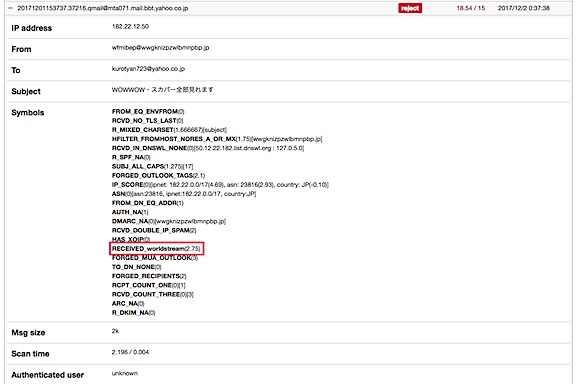The width and height of the screenshot is (576, 384).
Task: Collapse the message row with minus icon
Action: coord(10,8)
